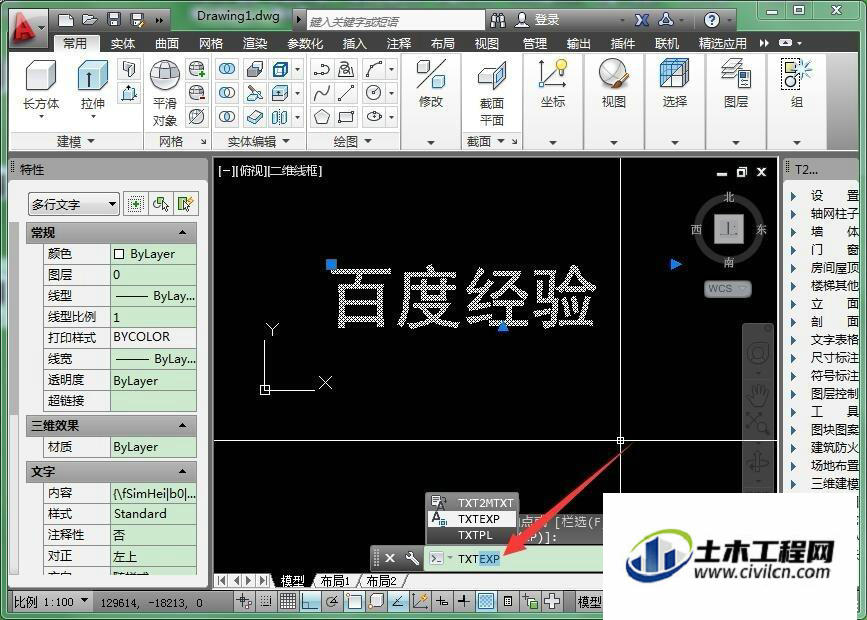The width and height of the screenshot is (867, 620).
Task: Select the Spline drawing tool
Action: tap(321, 93)
